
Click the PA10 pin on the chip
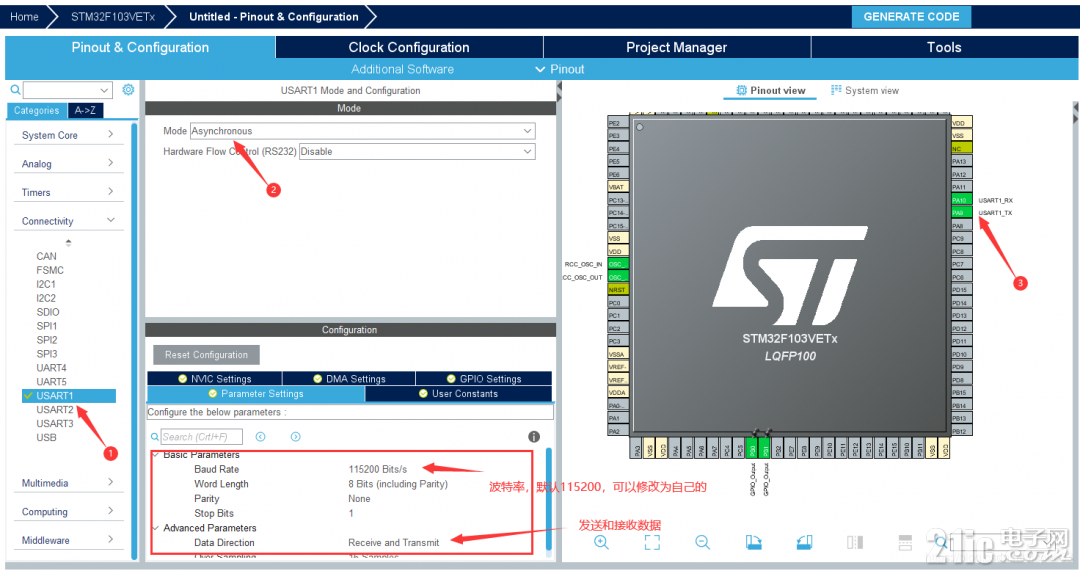962,200
